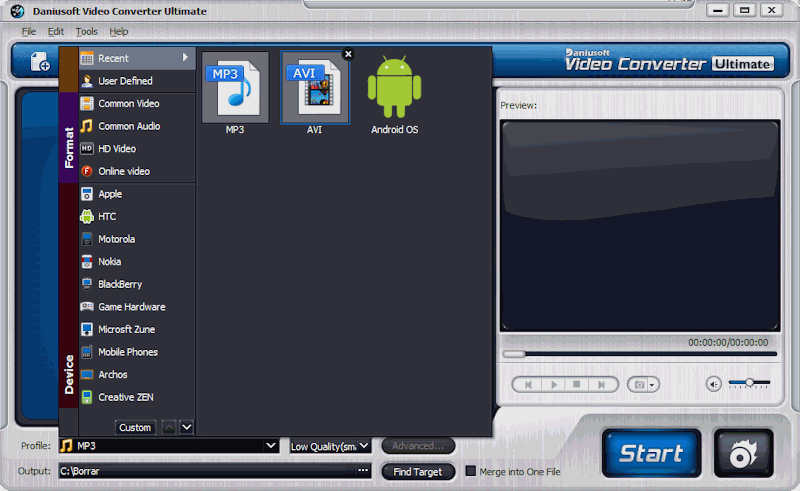This screenshot has height=491, width=800.
Task: Click the preview seek bar
Action: 639,354
